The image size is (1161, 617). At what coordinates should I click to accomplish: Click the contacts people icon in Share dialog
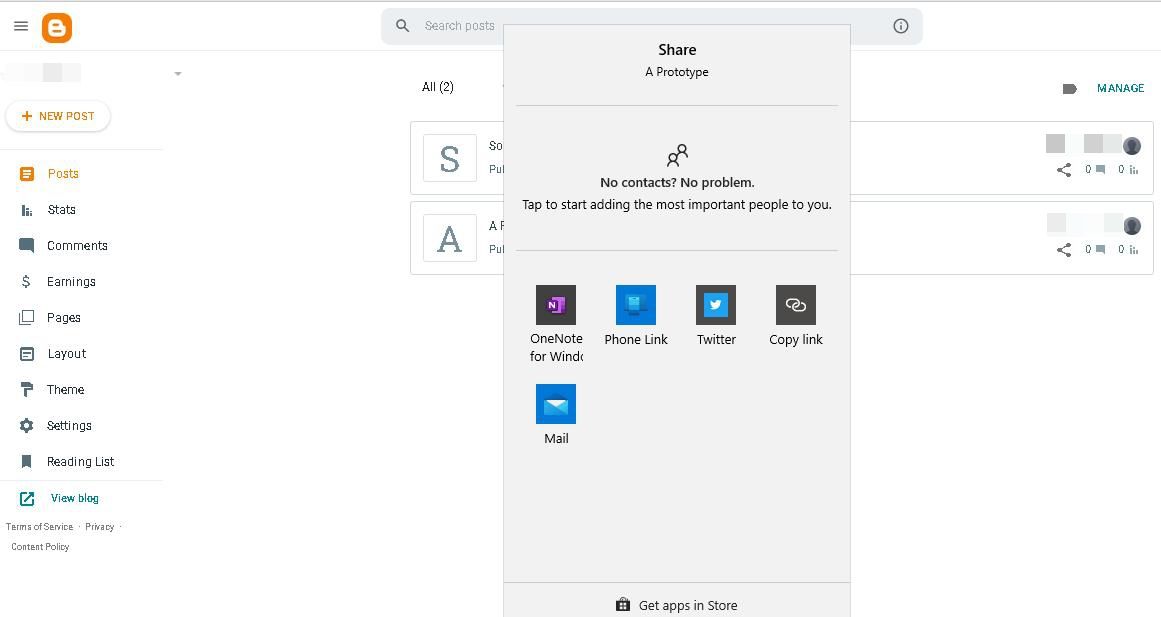pyautogui.click(x=677, y=156)
